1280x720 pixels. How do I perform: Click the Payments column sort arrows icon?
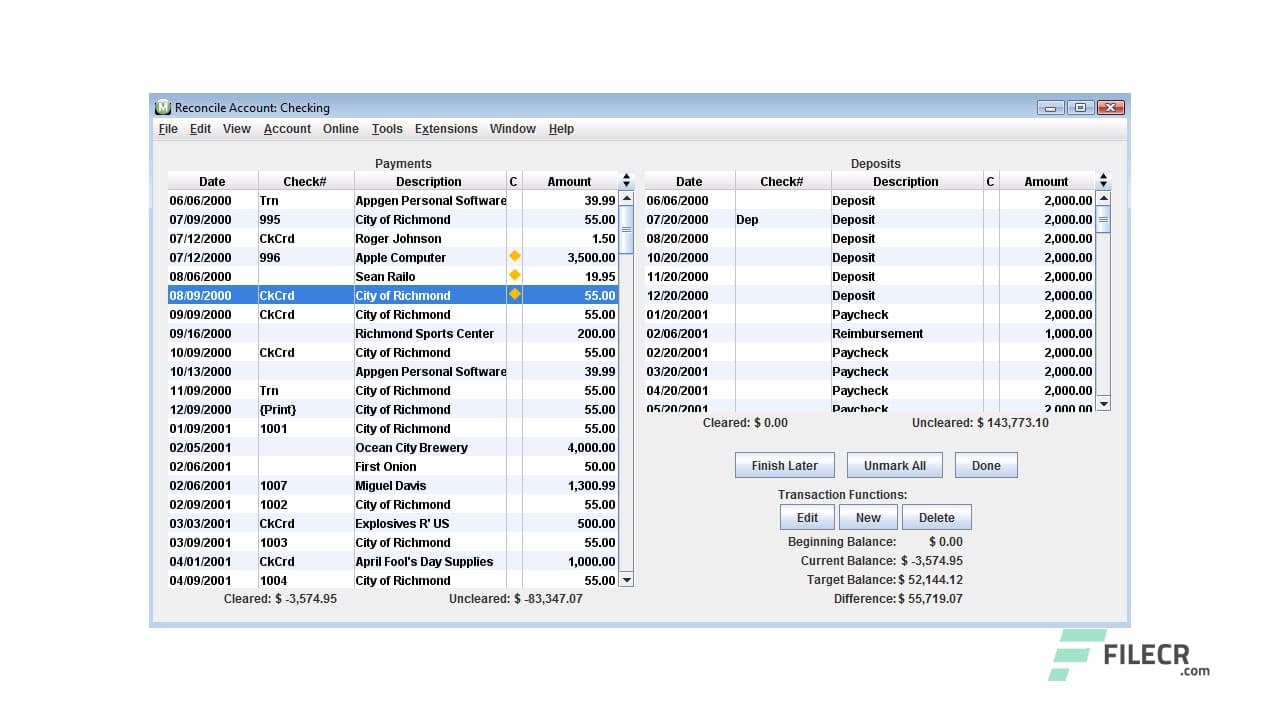(627, 181)
